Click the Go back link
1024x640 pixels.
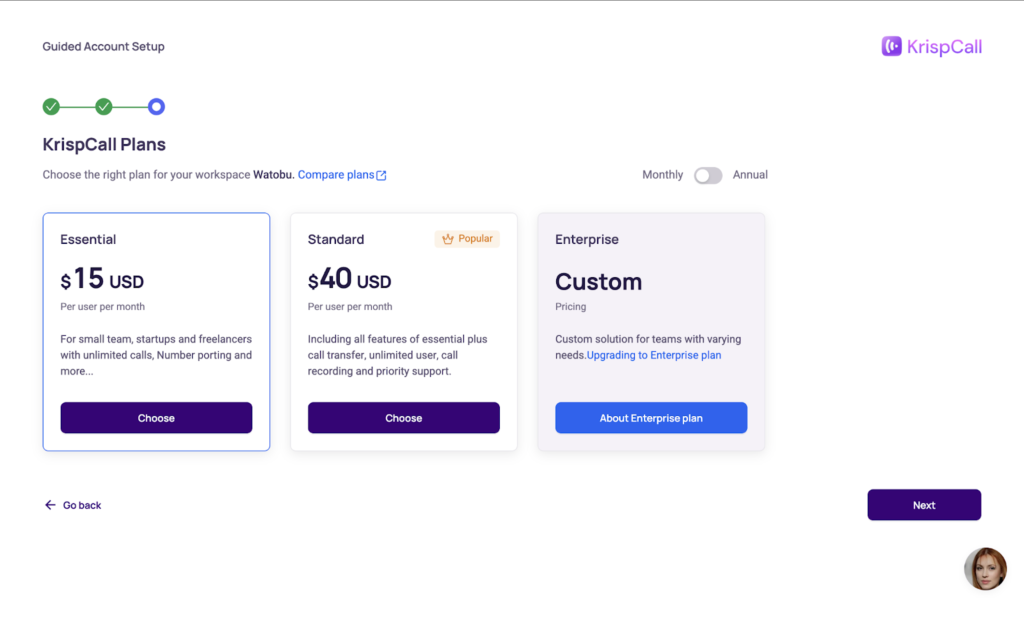(82, 505)
